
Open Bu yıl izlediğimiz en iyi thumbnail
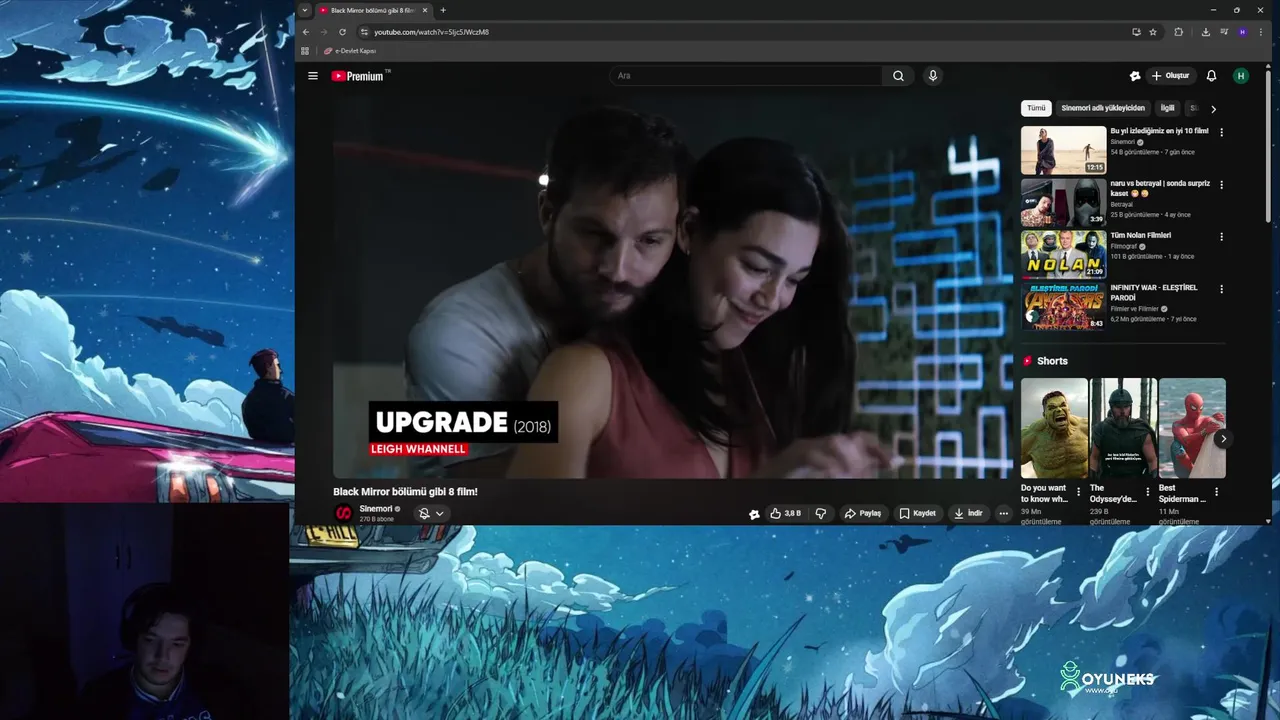tap(1063, 150)
